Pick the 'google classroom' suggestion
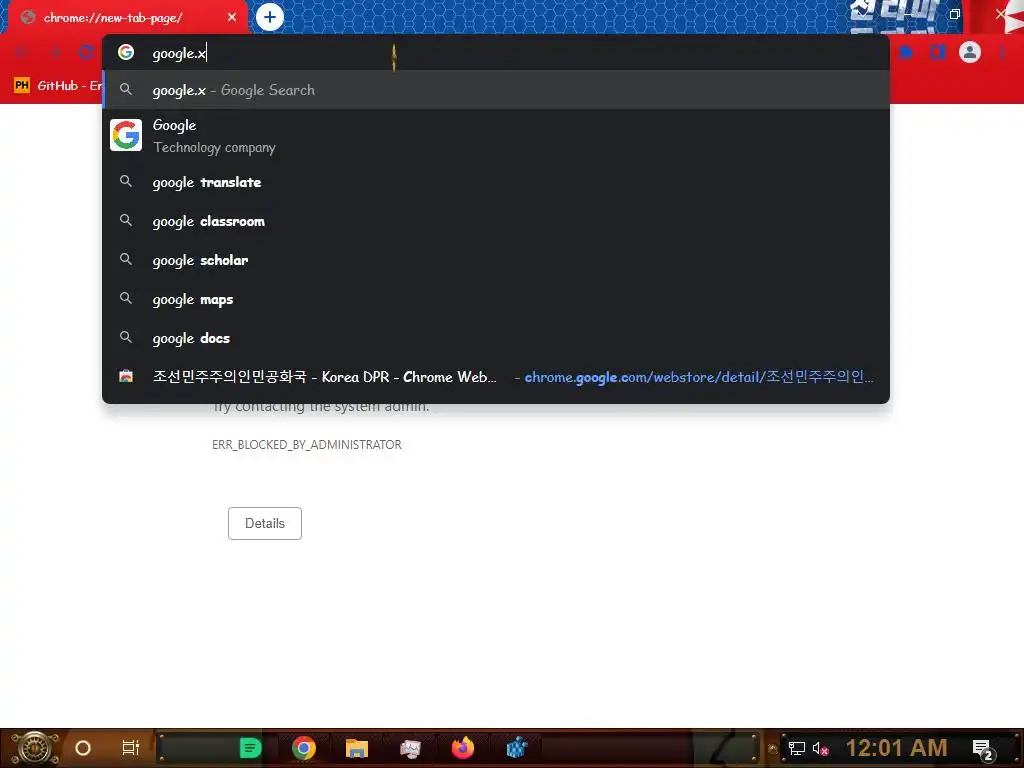 point(496,221)
